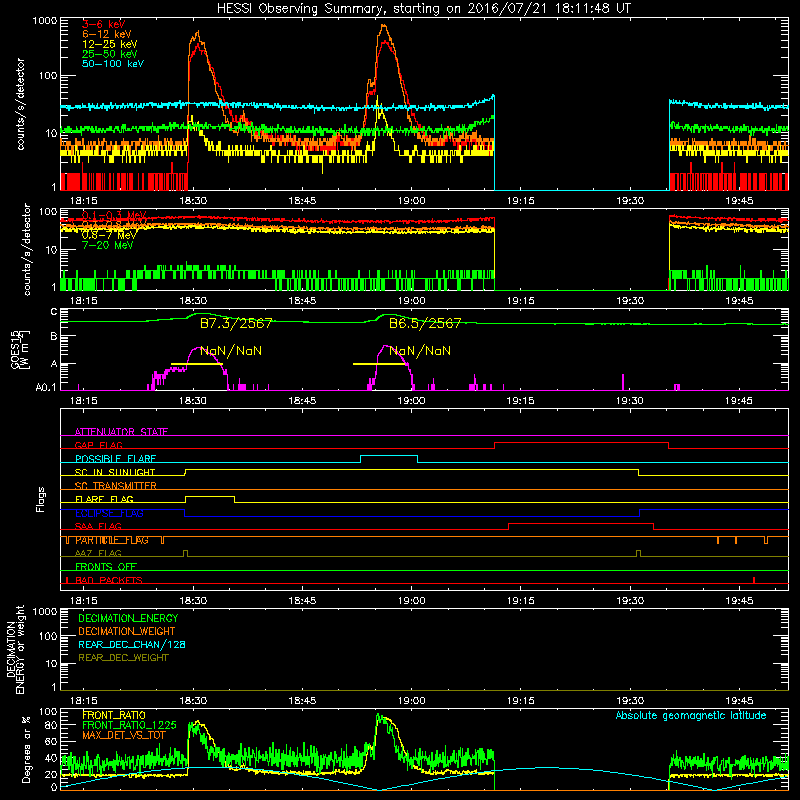This screenshot has height=800, width=800.
Task: Click the HESSI Observing Summary title text
Action: [x=423, y=9]
